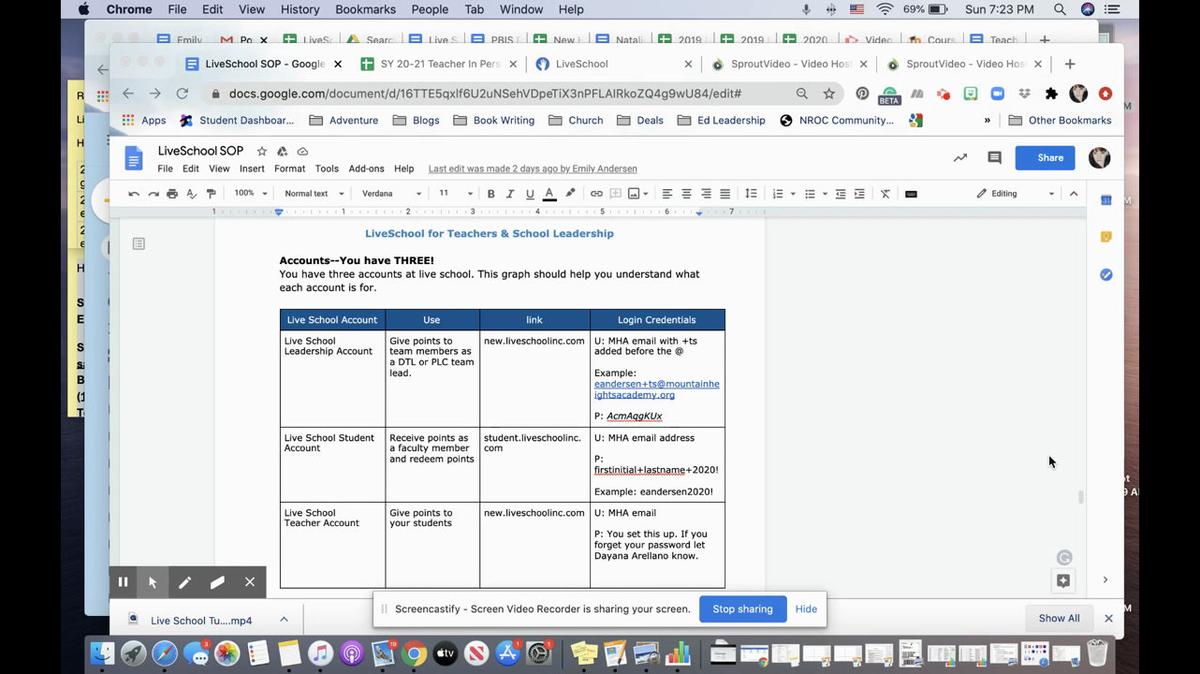Open Tasks in the side panel

tap(1106, 274)
